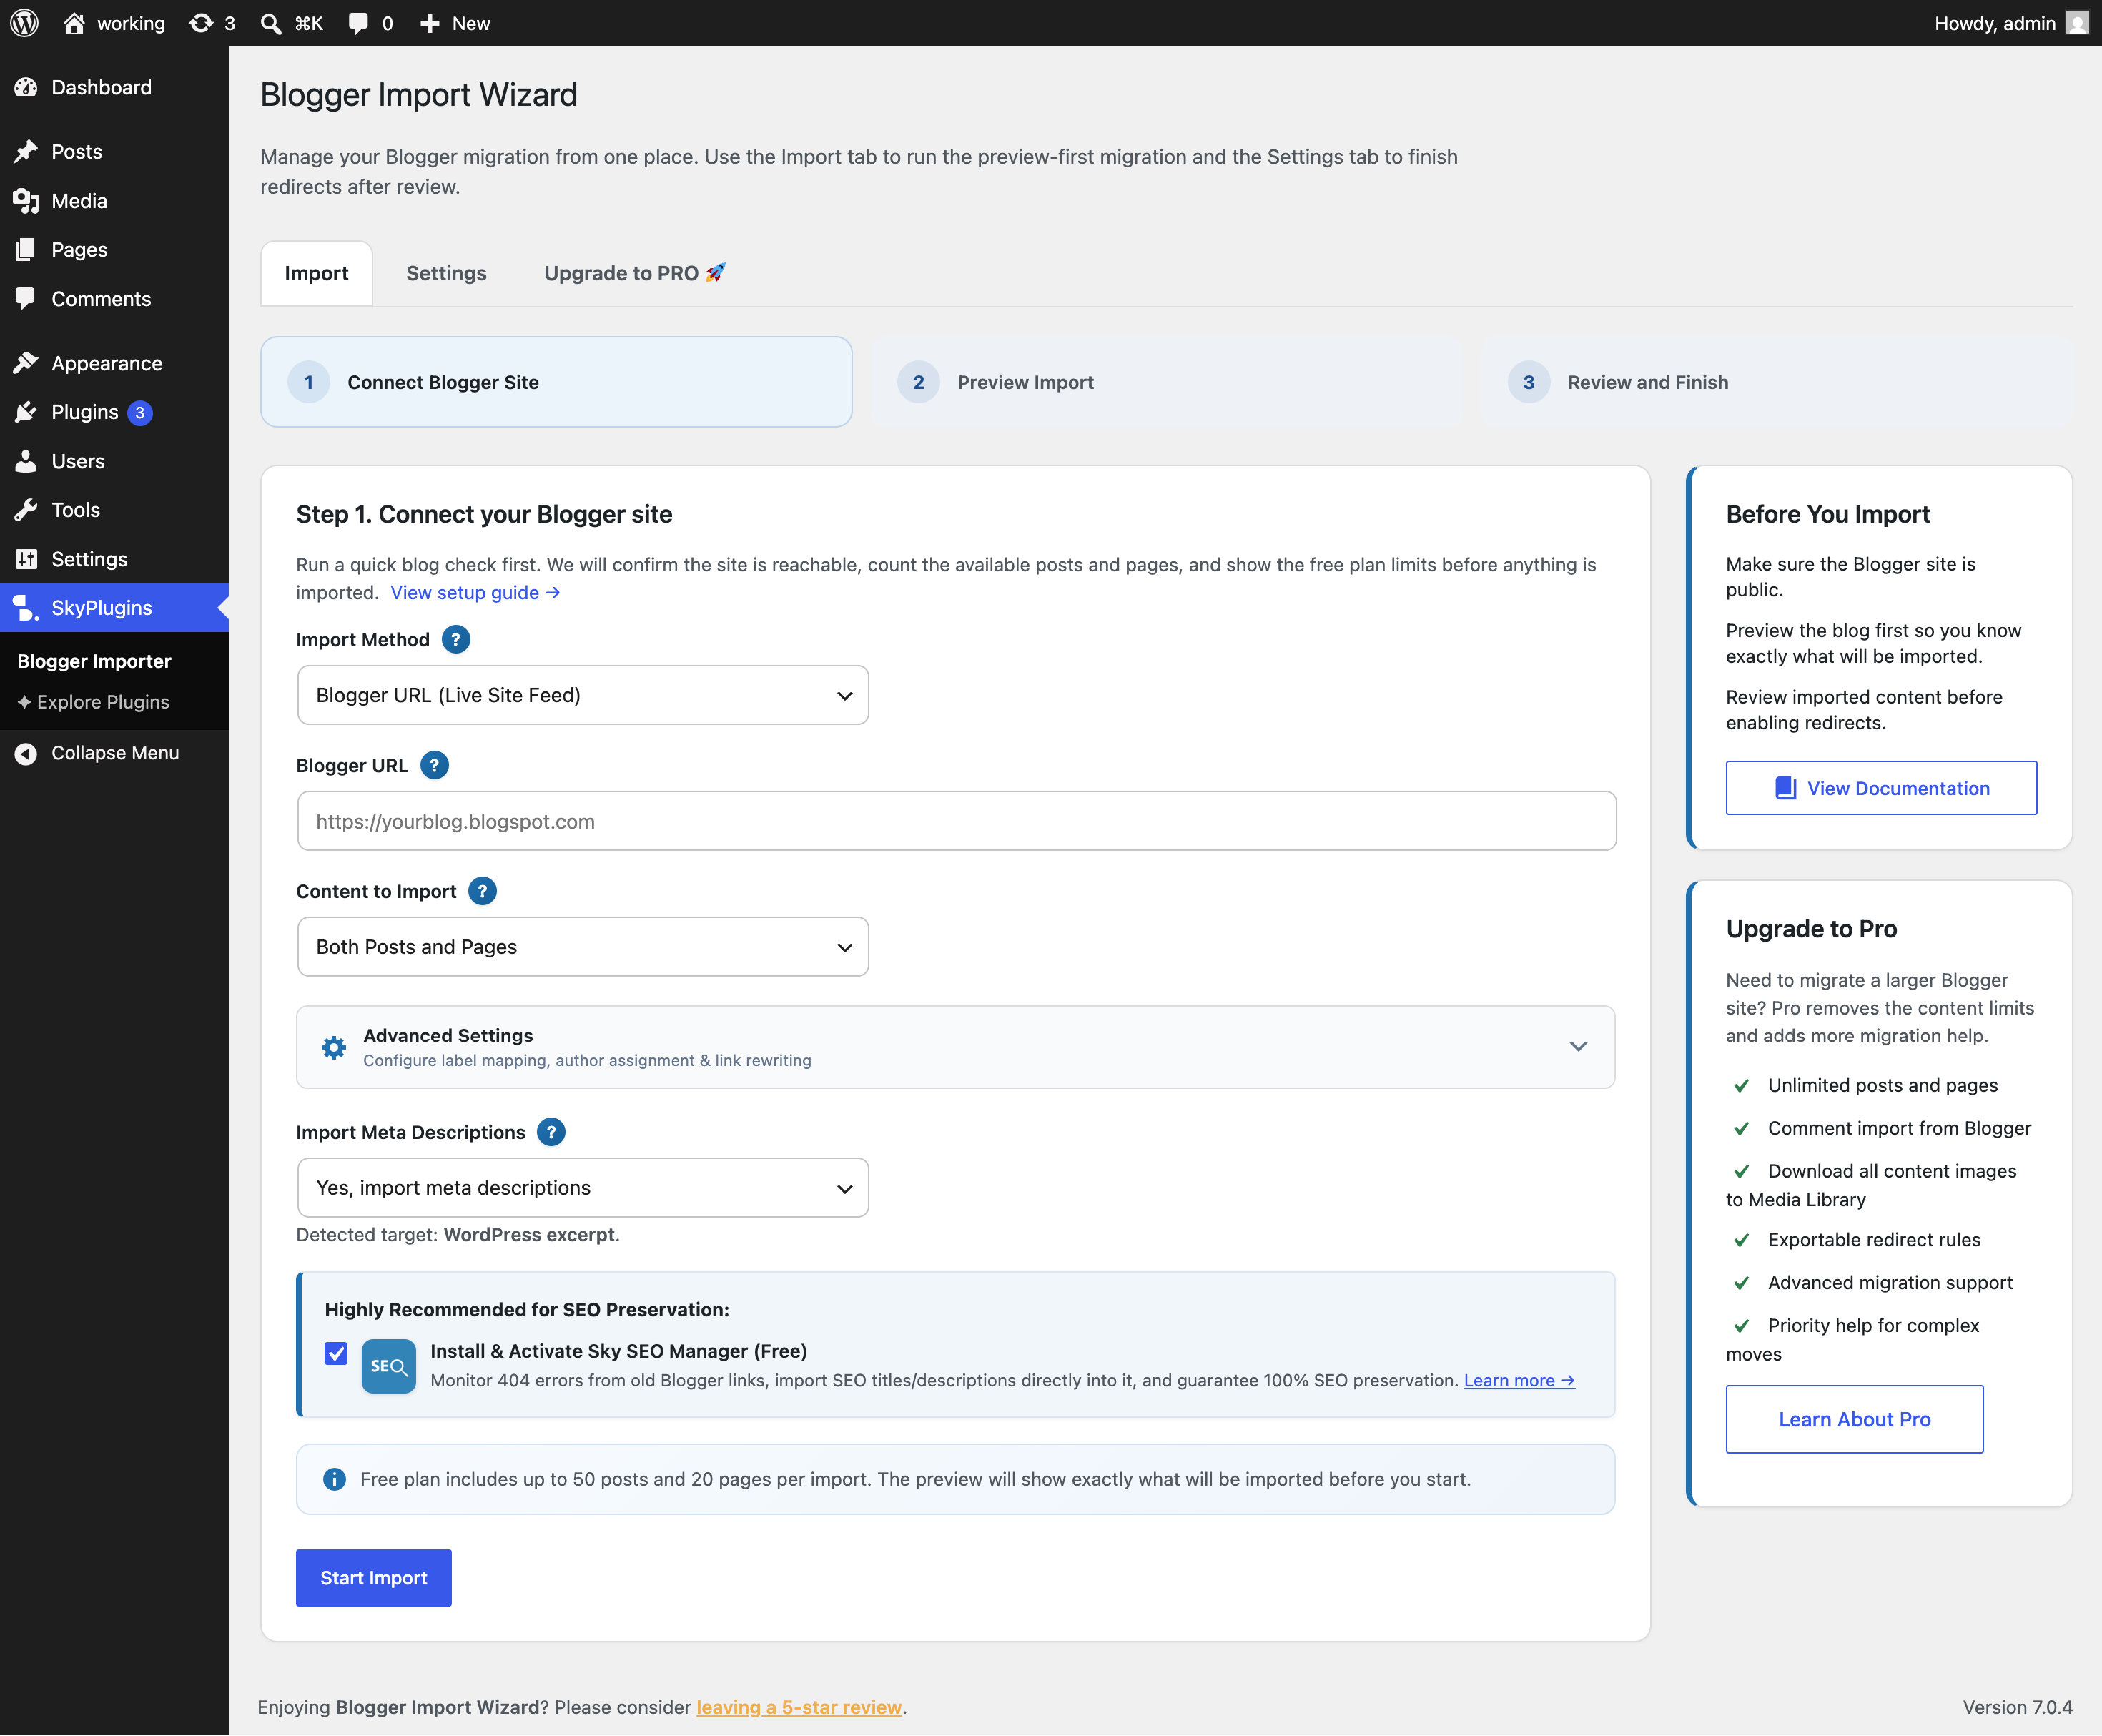Open the pending updates icon
This screenshot has width=2102, height=1736.
(201, 23)
